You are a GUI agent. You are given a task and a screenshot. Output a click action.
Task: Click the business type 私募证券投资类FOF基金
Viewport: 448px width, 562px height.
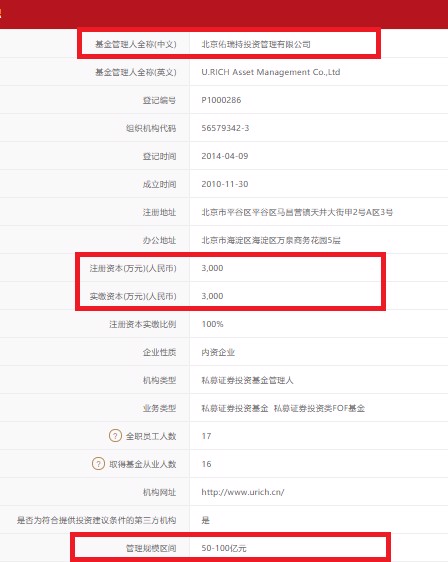[x=319, y=408]
